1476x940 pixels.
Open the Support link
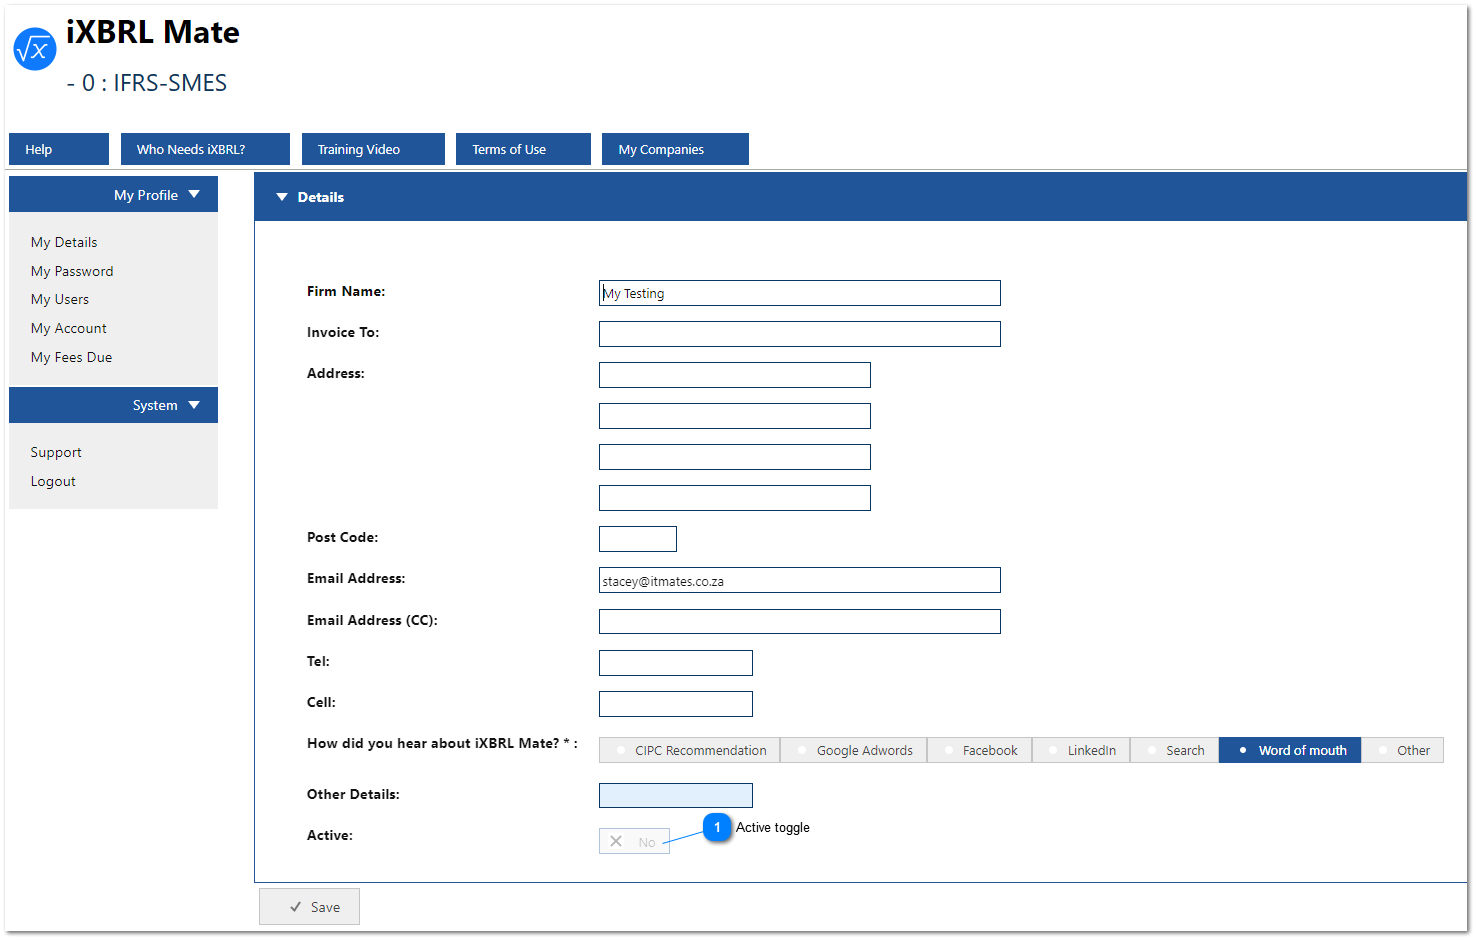tap(56, 452)
